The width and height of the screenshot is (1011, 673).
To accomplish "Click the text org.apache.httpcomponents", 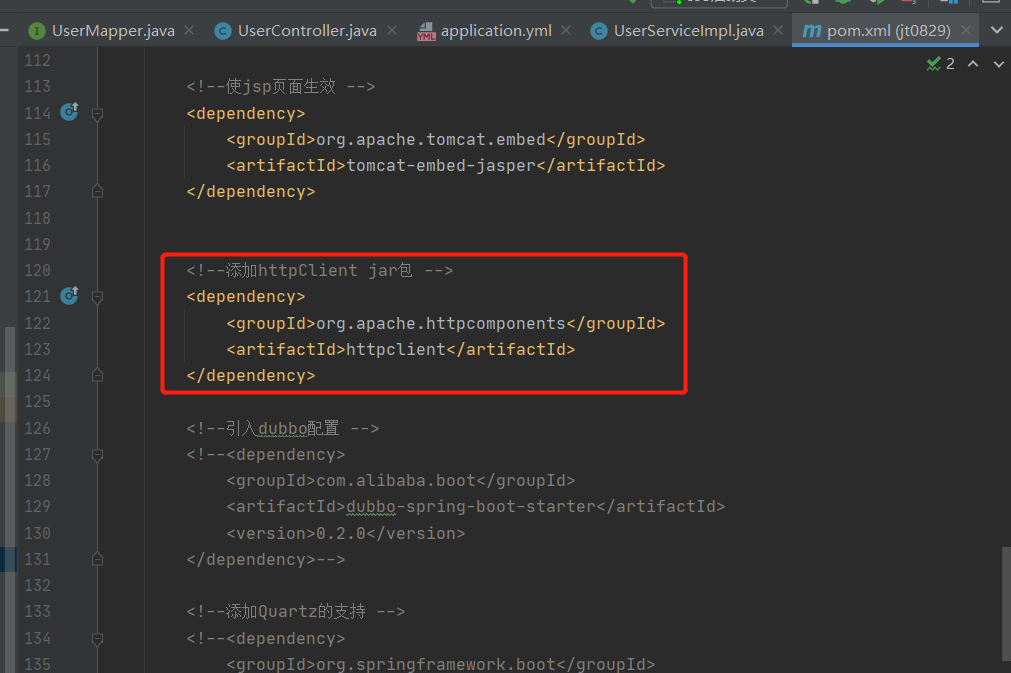I will coord(440,323).
